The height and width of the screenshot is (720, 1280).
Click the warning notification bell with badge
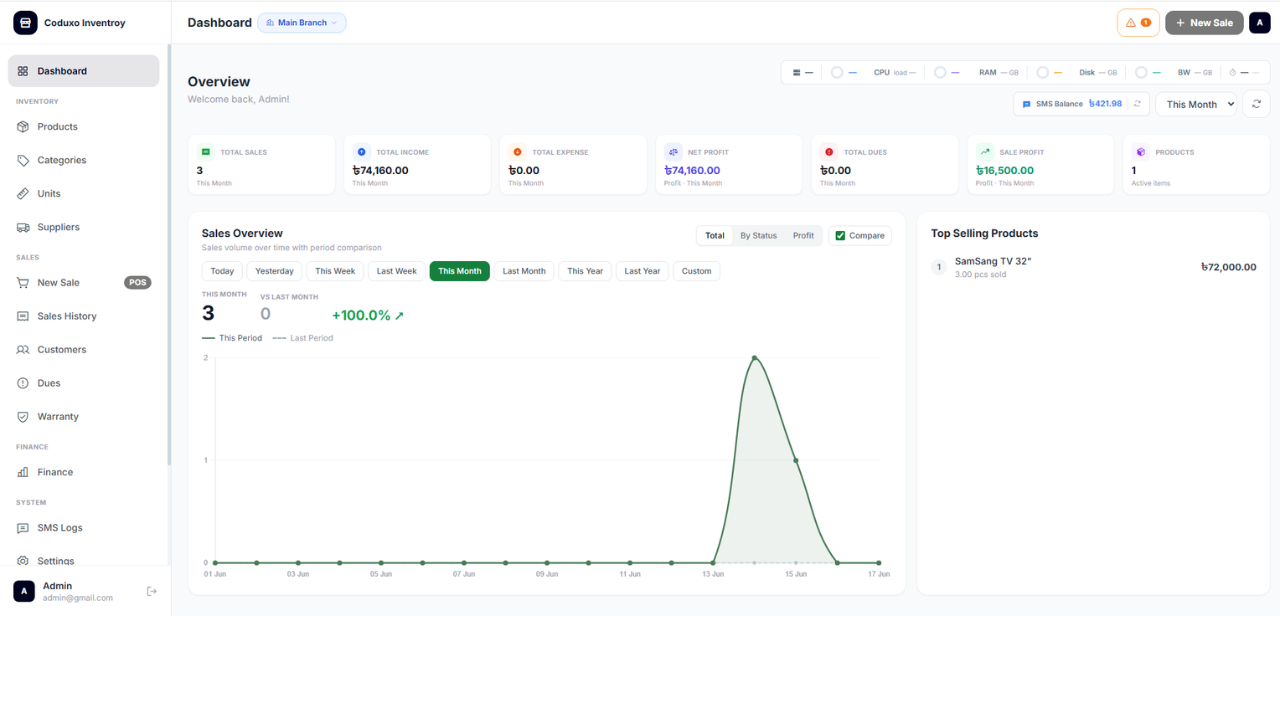pos(1138,22)
